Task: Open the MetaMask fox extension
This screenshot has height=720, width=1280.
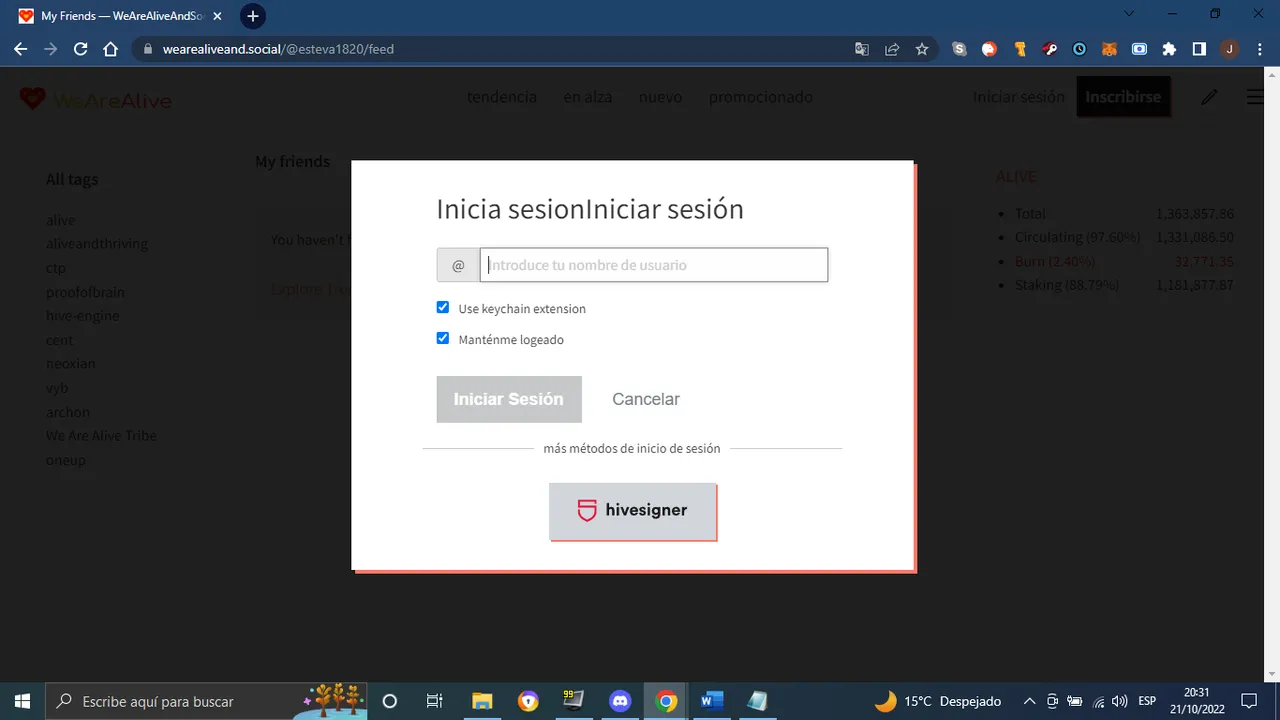Action: [1109, 49]
